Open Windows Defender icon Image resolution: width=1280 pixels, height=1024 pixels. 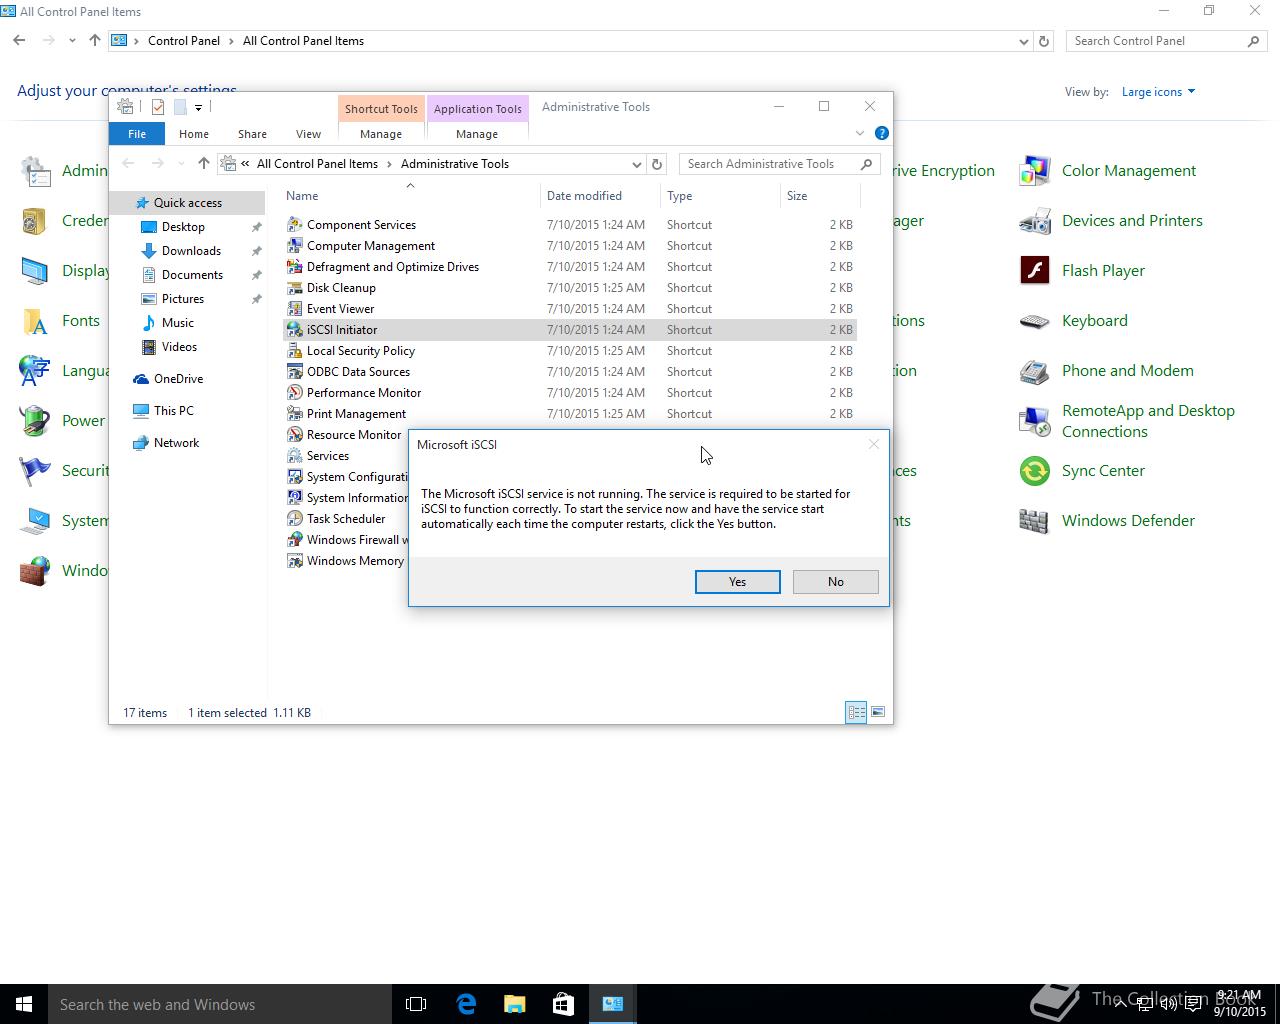click(x=1035, y=521)
